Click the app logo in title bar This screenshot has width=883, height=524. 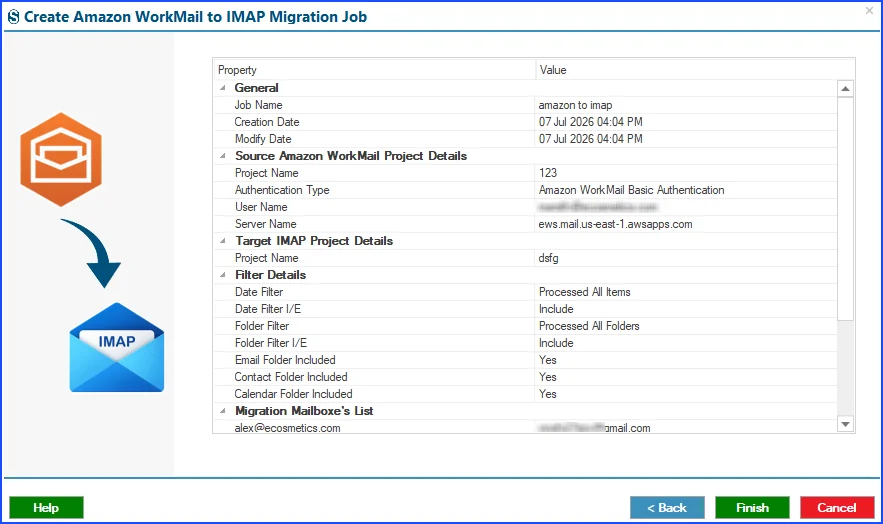pos(14,17)
